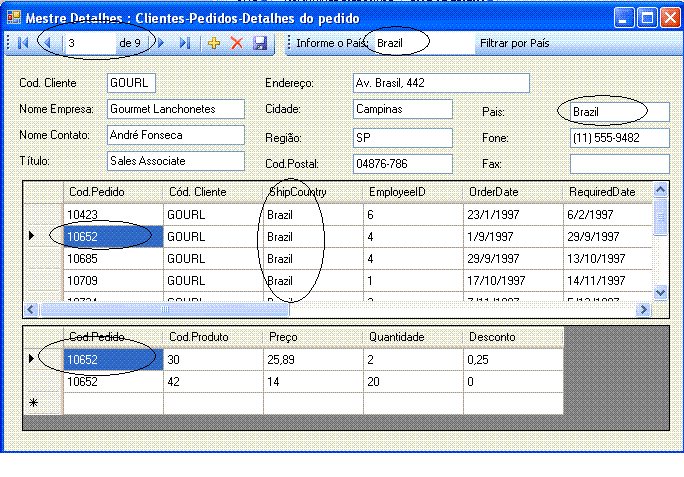Viewport: 684px width, 477px height.
Task: Click the new row asterisk selector
Action: click(x=43, y=403)
